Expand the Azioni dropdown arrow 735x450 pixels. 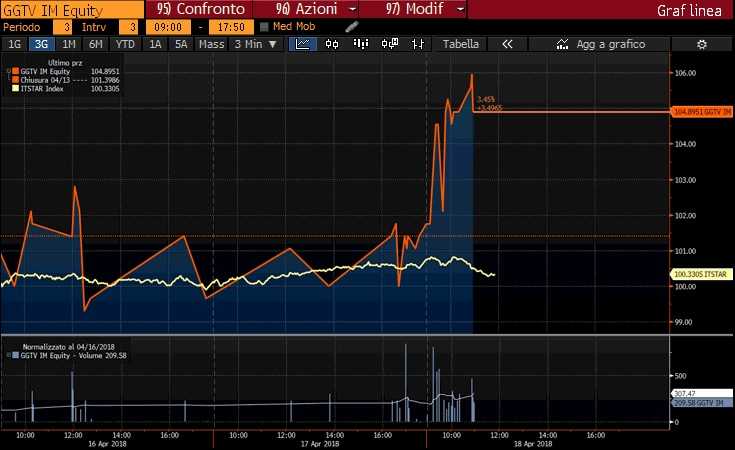coord(352,9)
